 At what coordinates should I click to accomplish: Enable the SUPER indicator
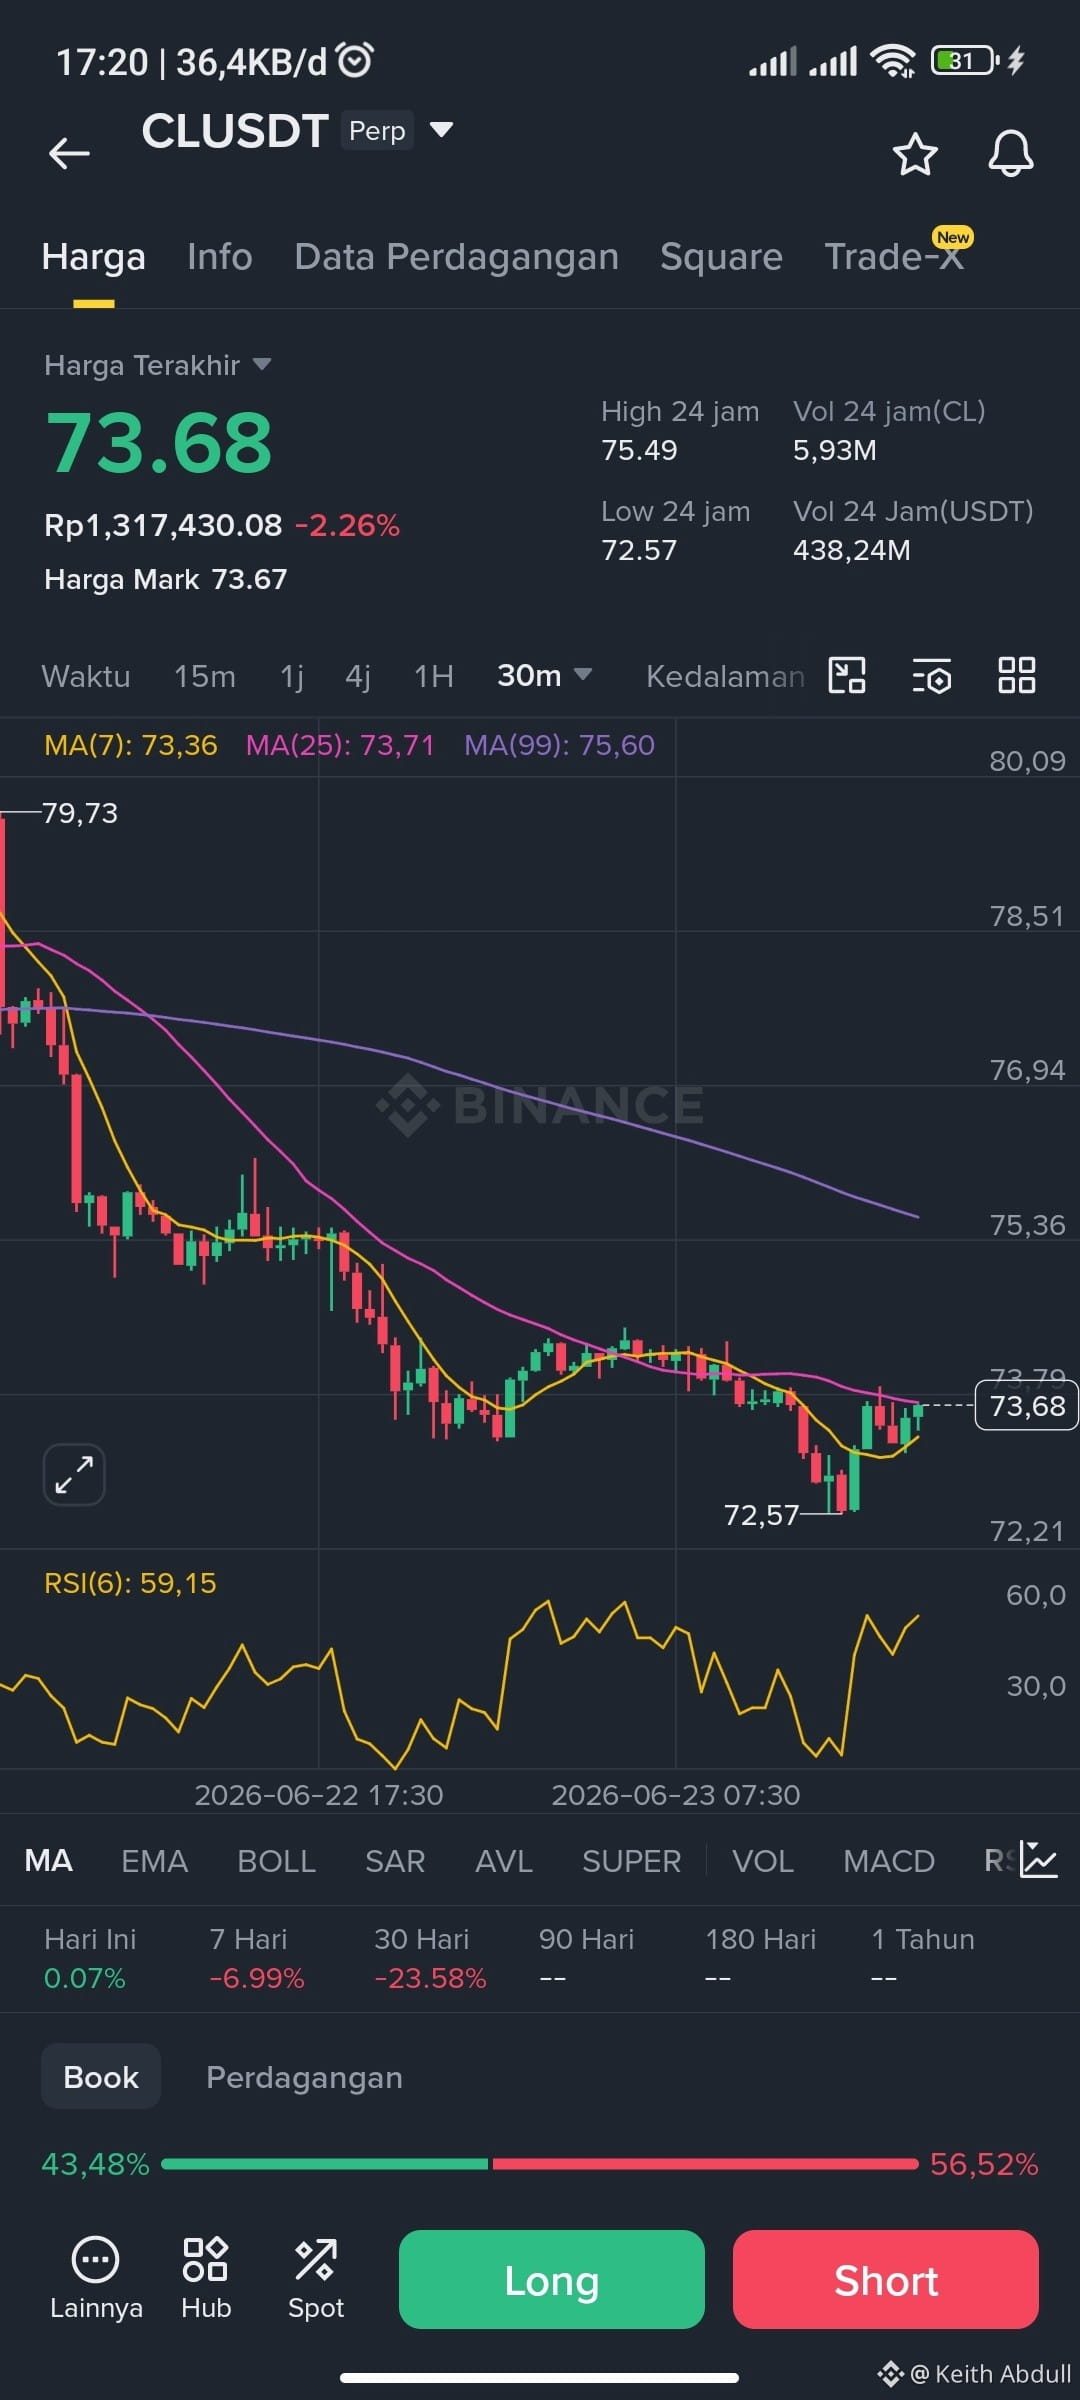[x=631, y=1861]
